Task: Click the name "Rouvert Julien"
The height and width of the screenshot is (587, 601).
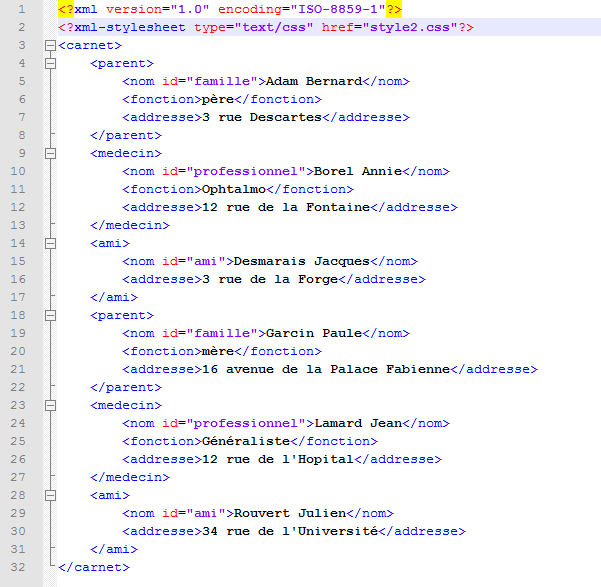Action: click(290, 513)
